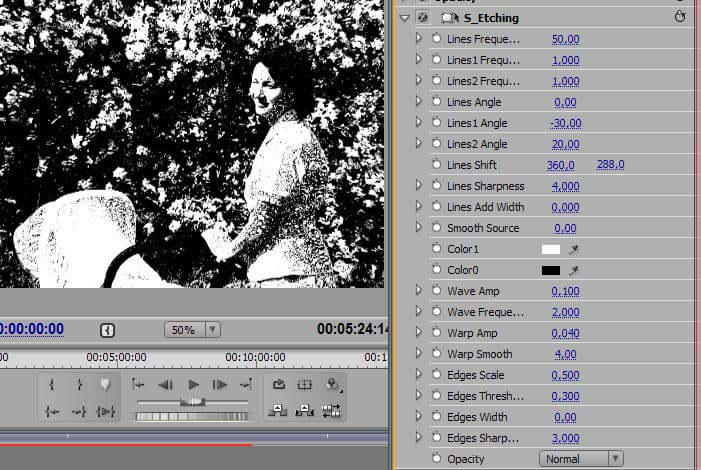Click the 00:10:00:00 mark on the time ruler
701x470 pixels.
[255, 357]
